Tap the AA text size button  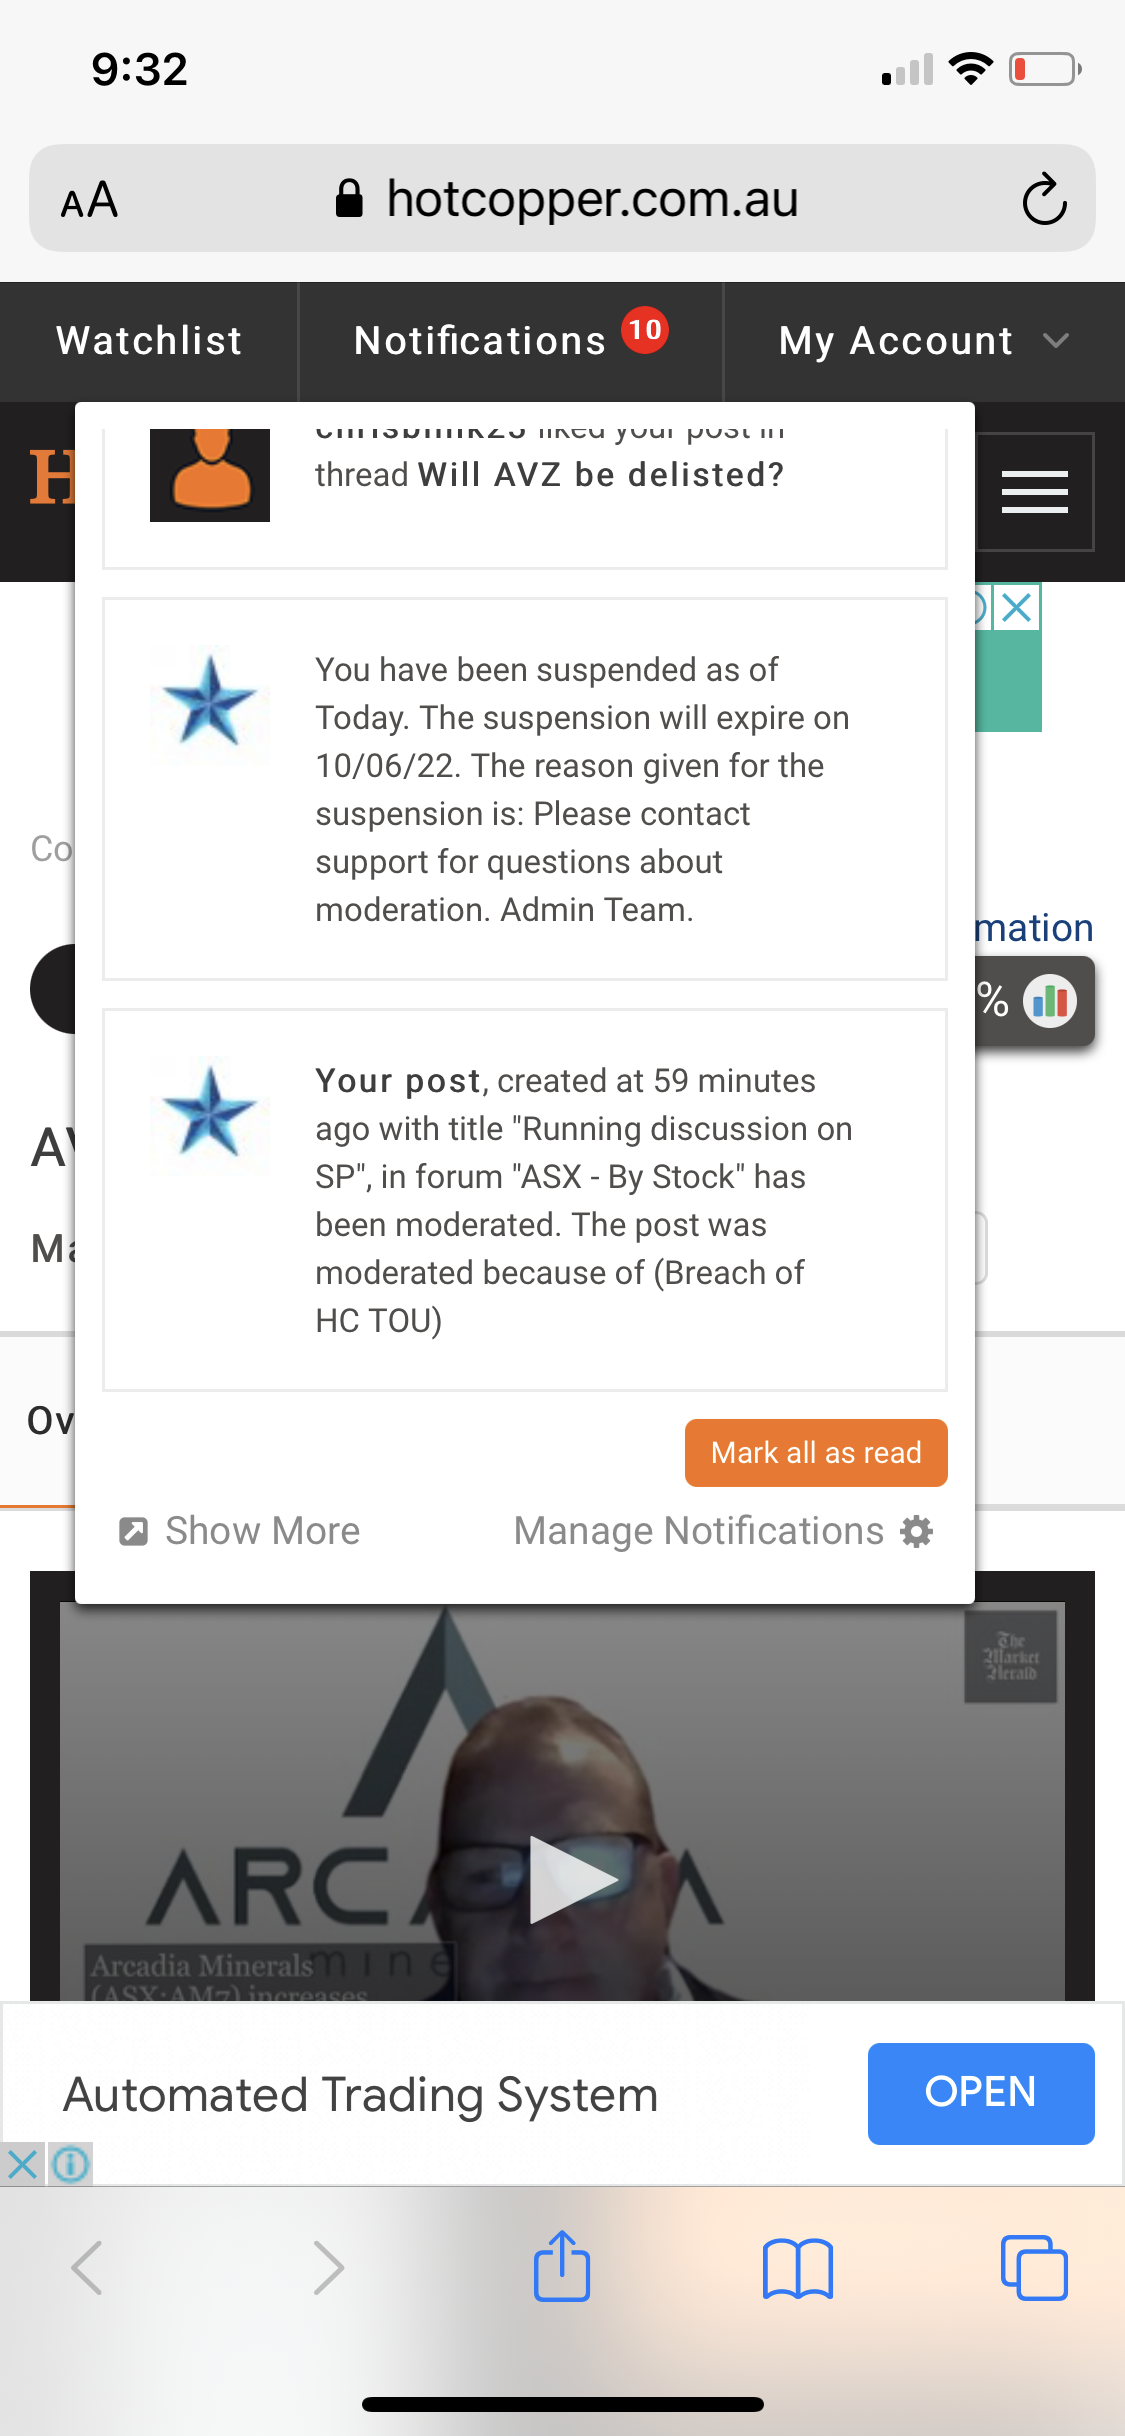coord(90,200)
